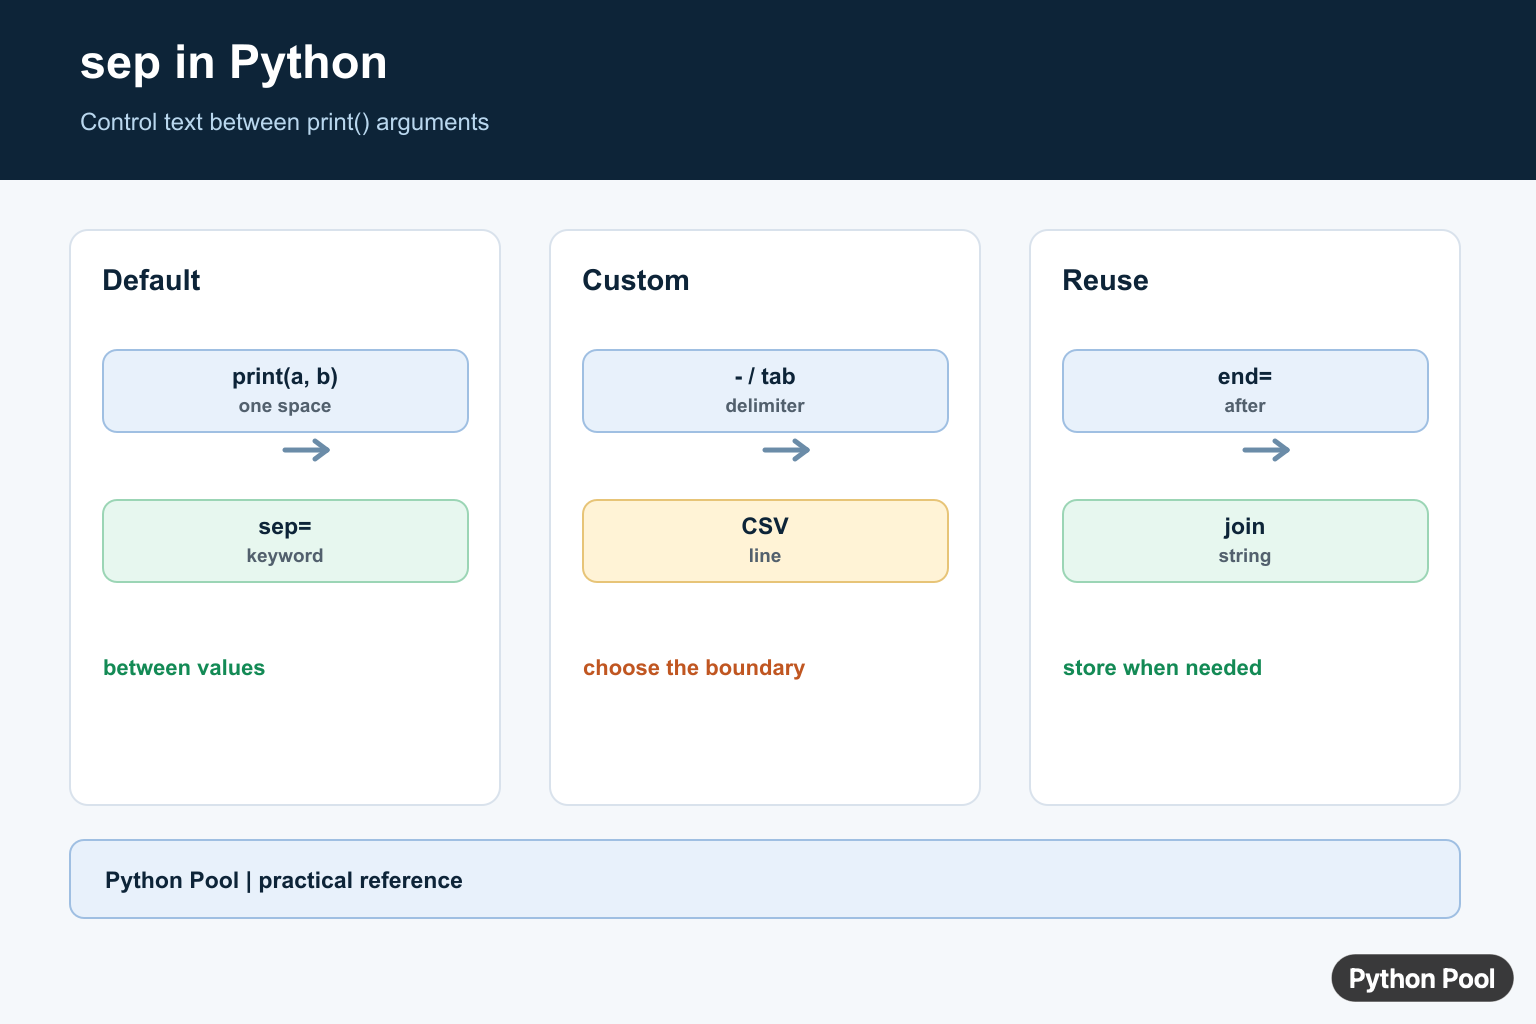
Task: Click the 'Reuse' card heading
Action: tap(1105, 280)
